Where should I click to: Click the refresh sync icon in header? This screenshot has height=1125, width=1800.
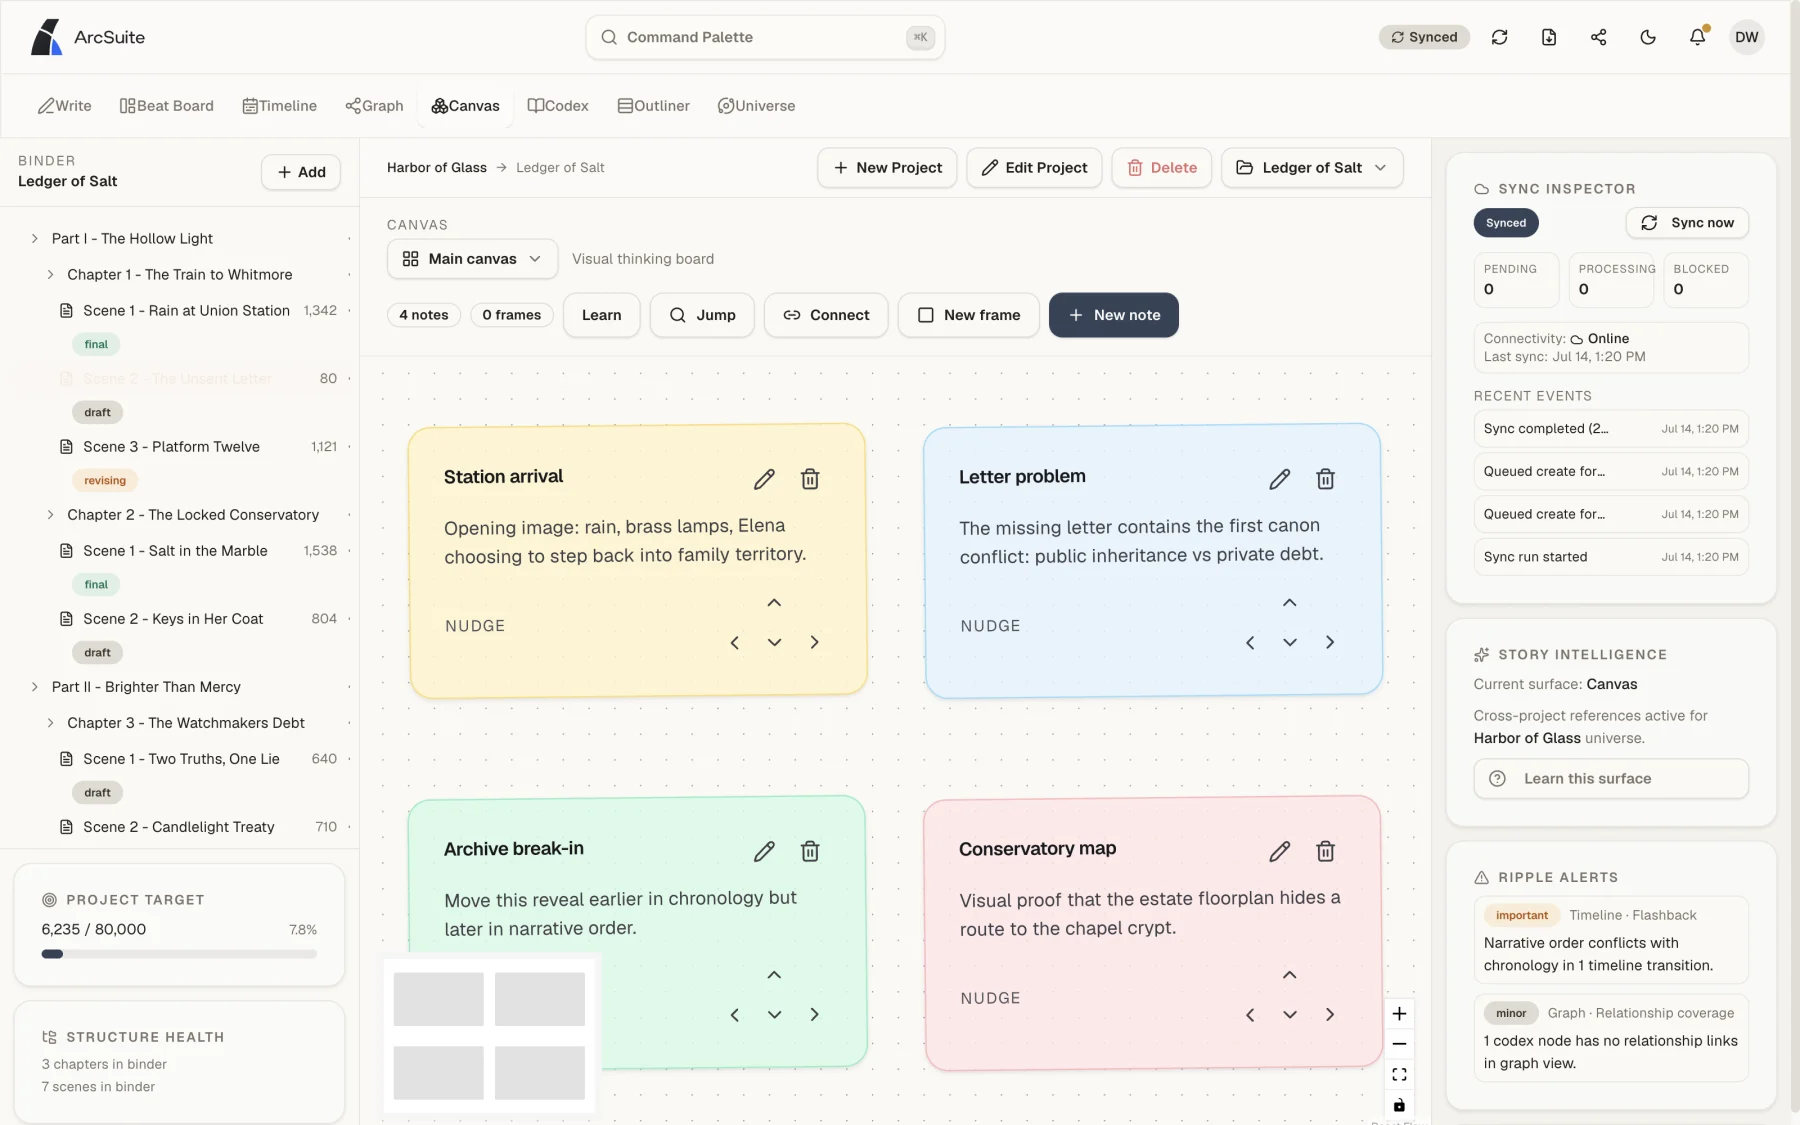1499,37
